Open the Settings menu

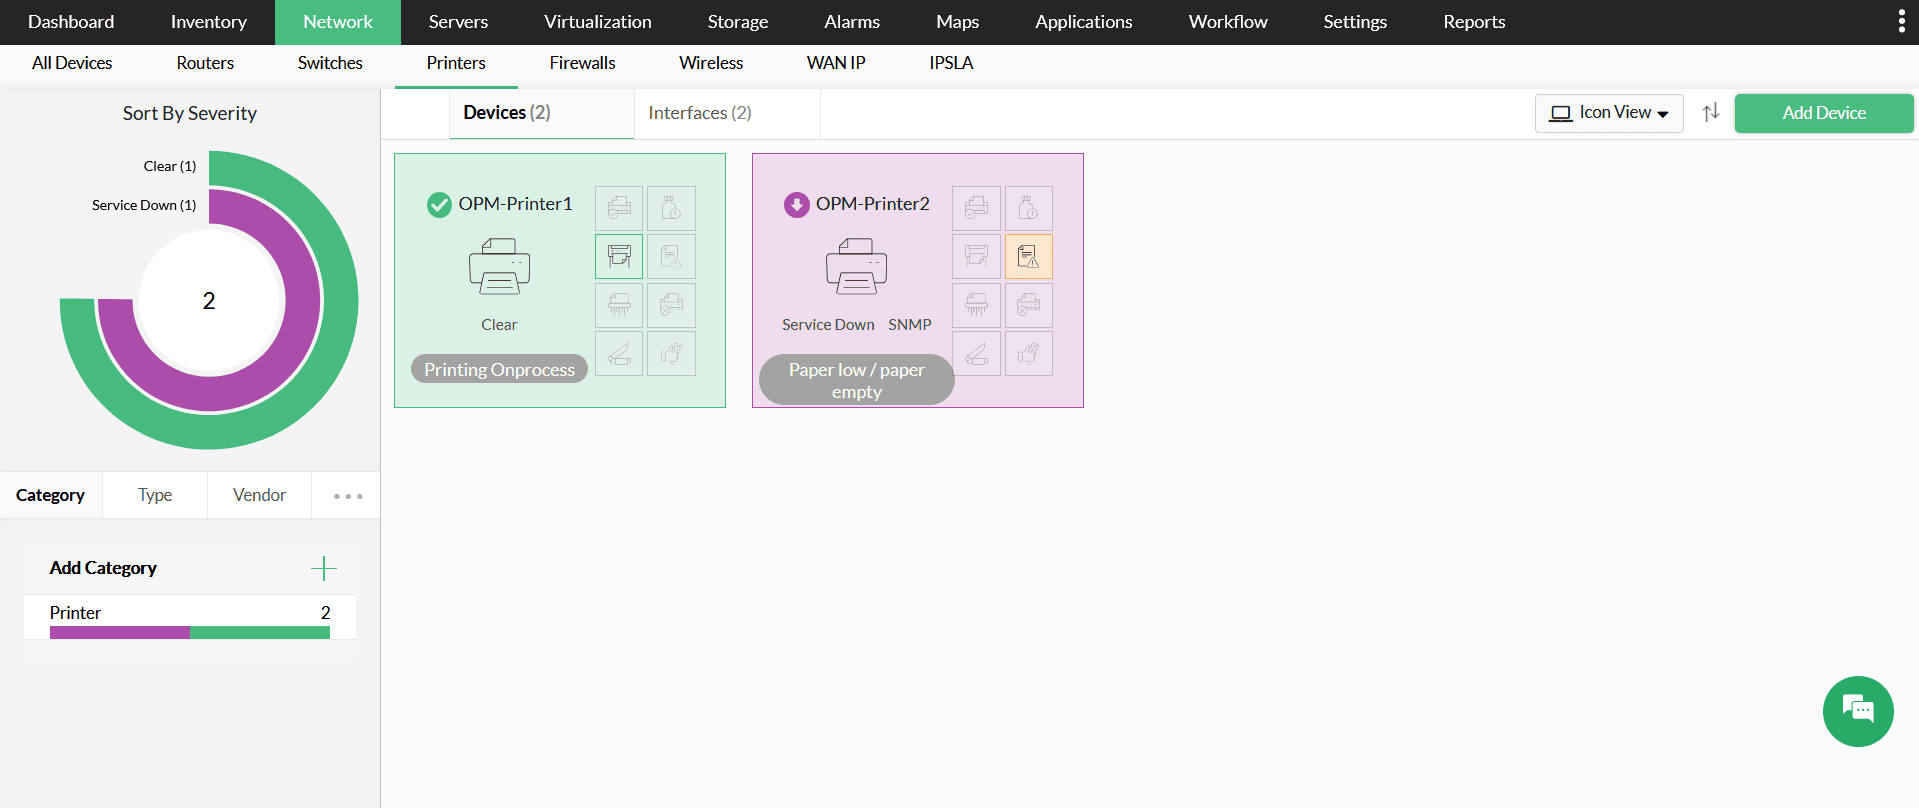[1355, 22]
